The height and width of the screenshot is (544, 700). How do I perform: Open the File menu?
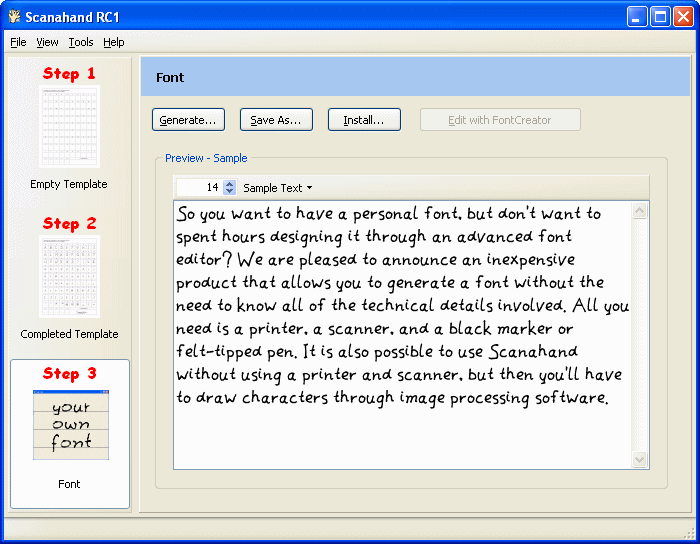click(18, 42)
